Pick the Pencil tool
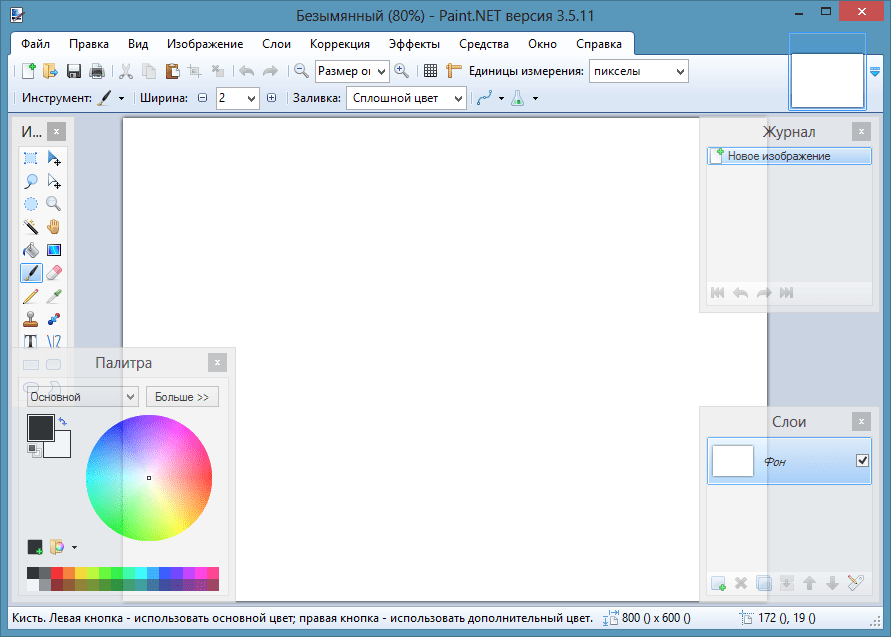891x637 pixels. 31,296
